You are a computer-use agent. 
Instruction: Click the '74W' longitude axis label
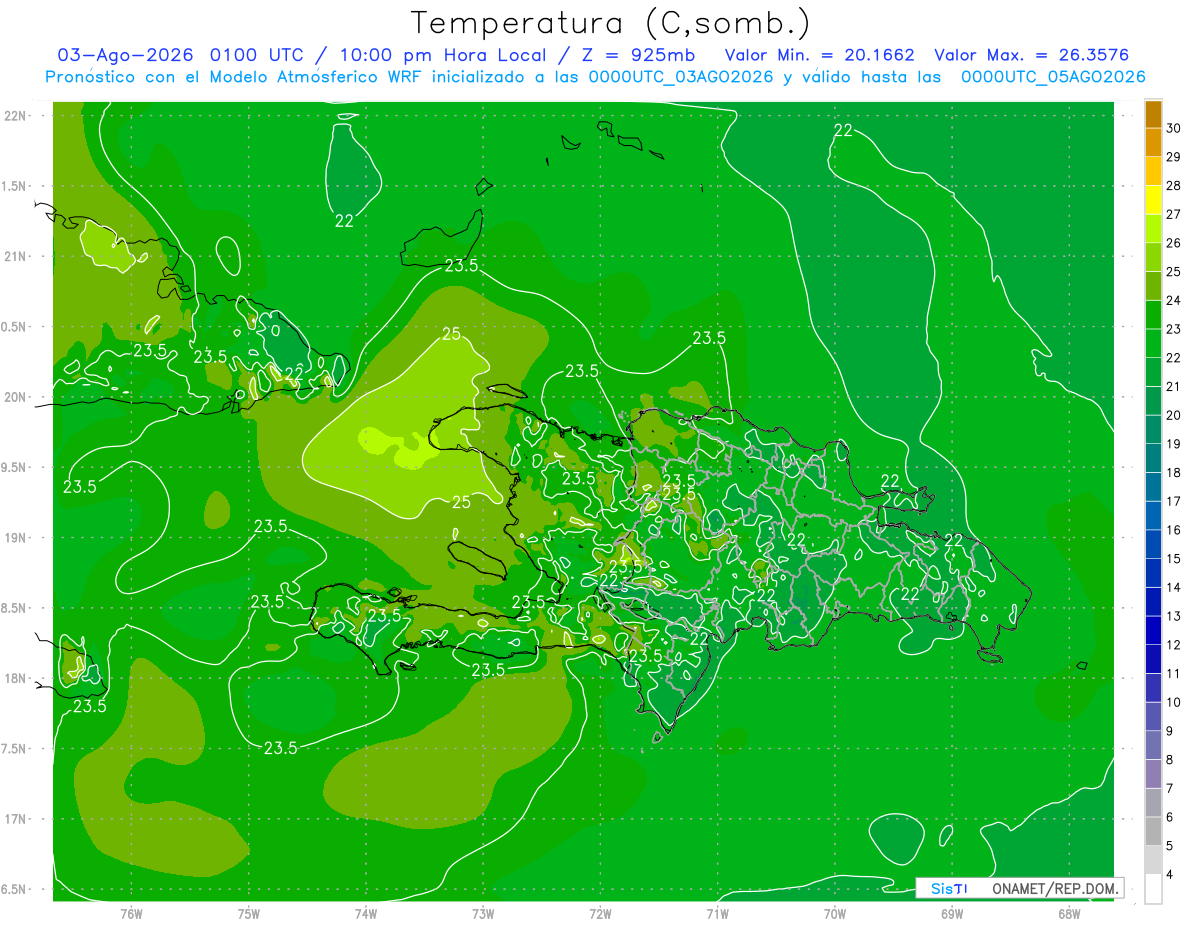pos(366,914)
